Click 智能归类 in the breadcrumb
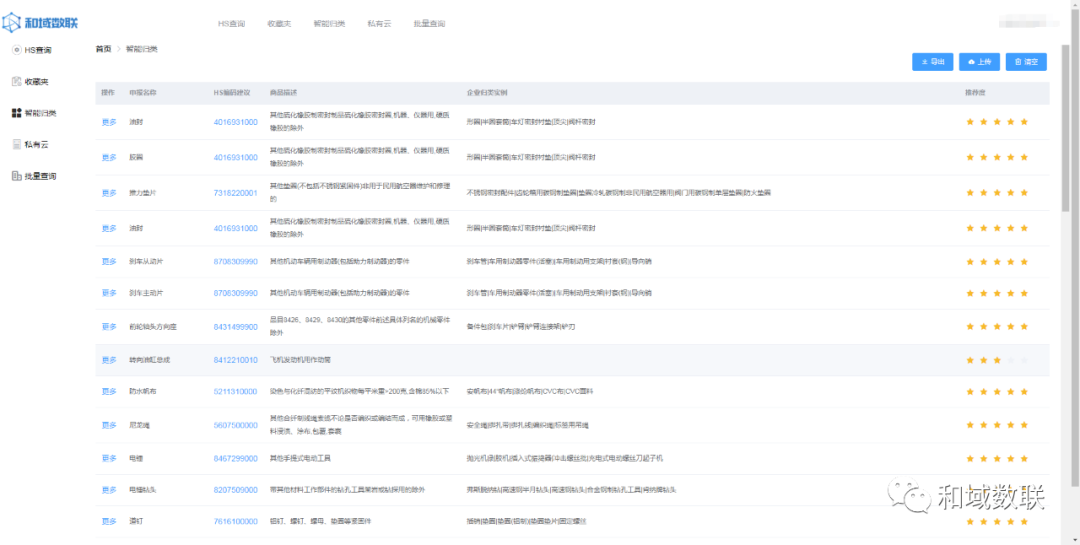The height and width of the screenshot is (545, 1080). pyautogui.click(x=141, y=49)
